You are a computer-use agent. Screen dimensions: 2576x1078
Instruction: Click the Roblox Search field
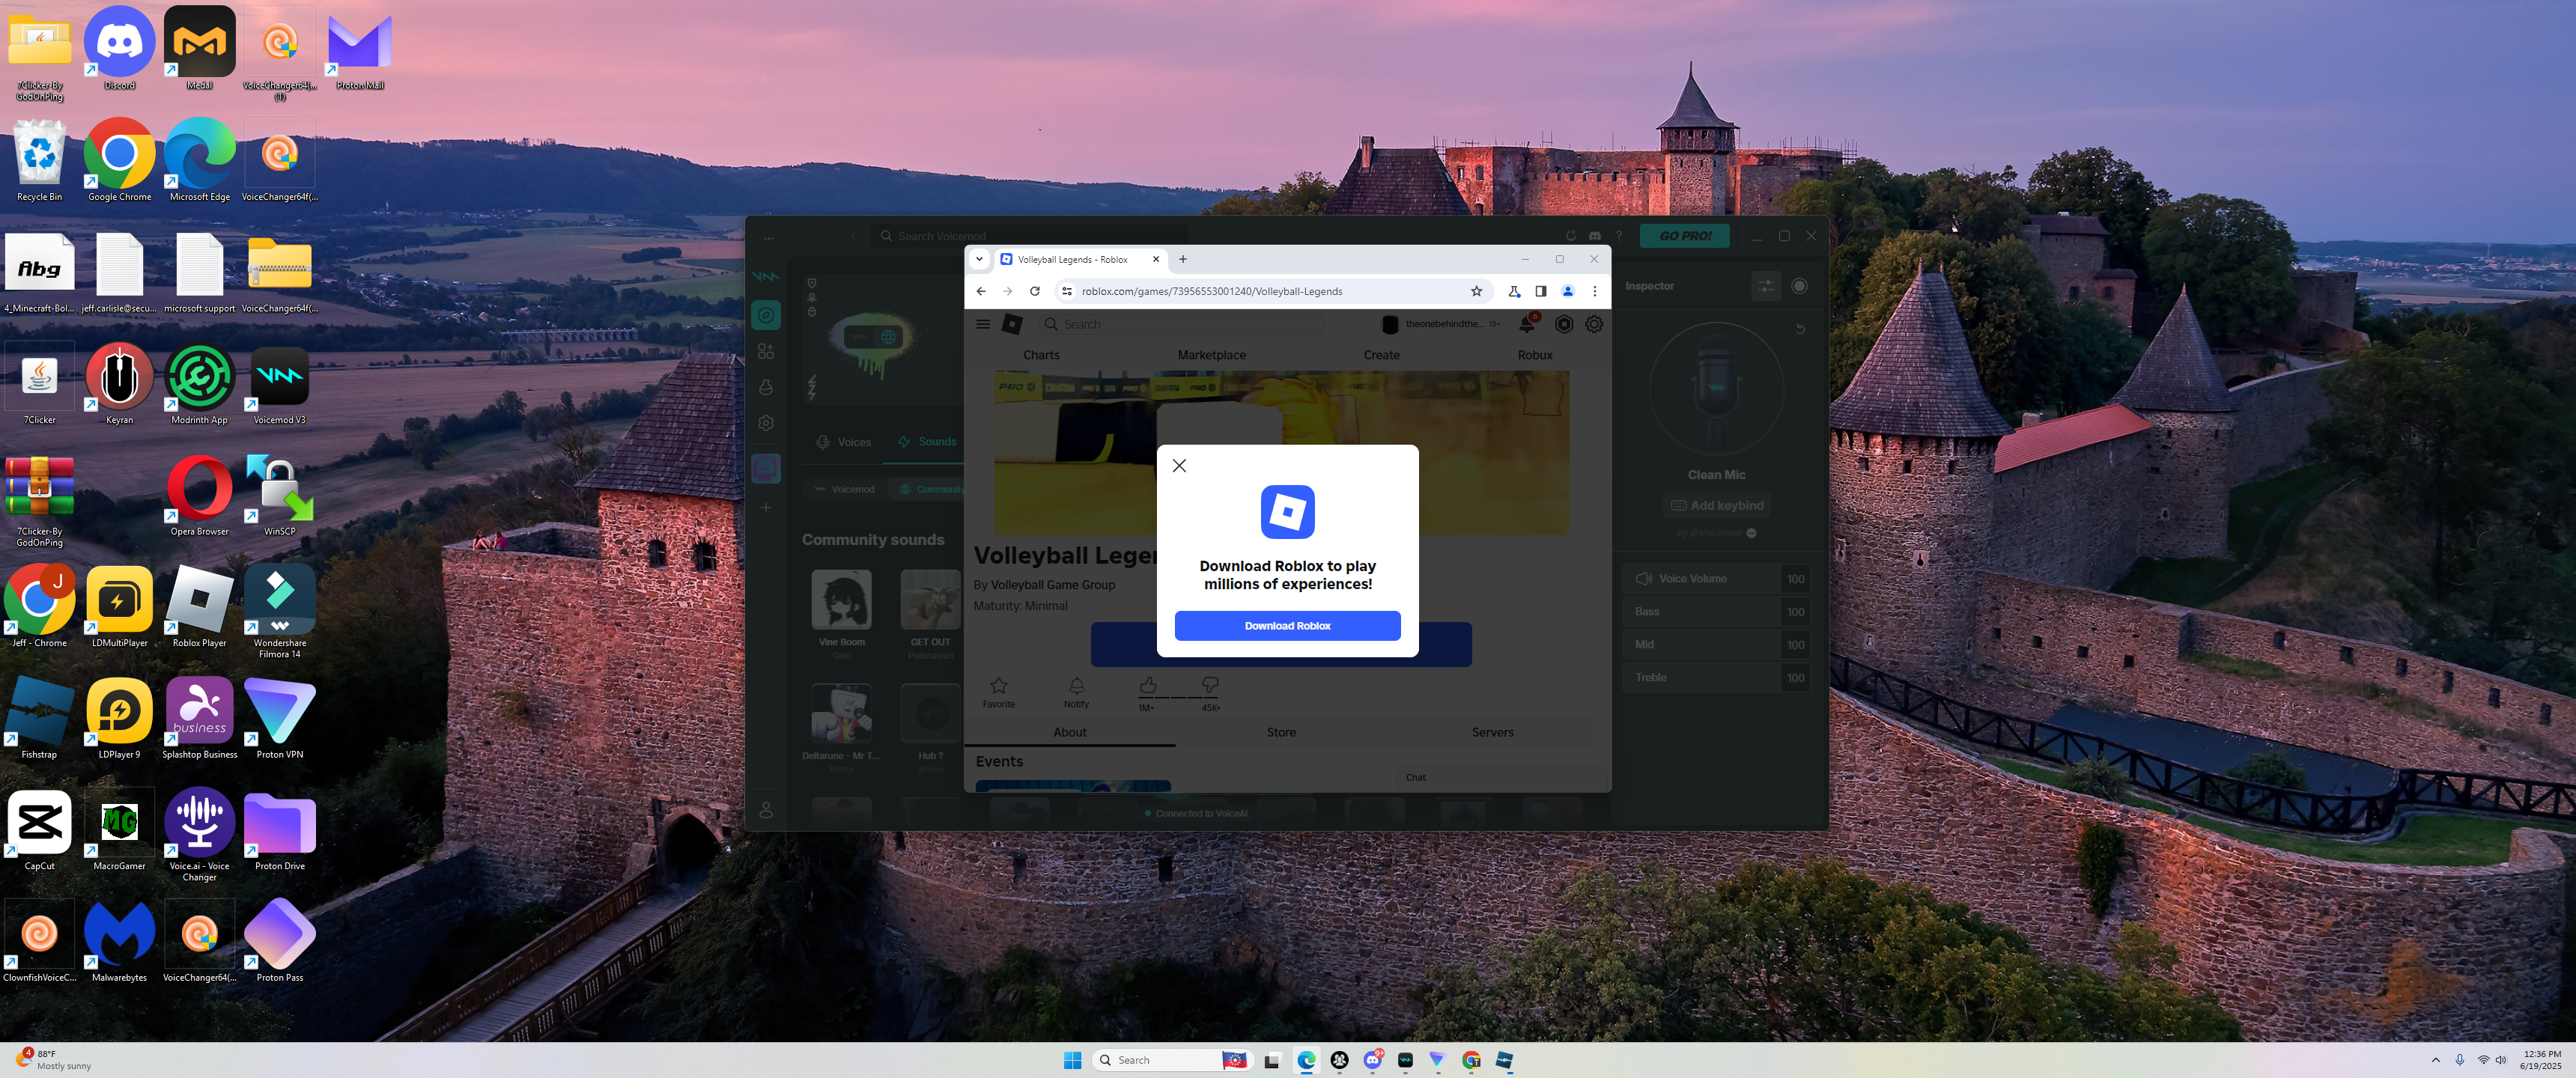point(1180,324)
